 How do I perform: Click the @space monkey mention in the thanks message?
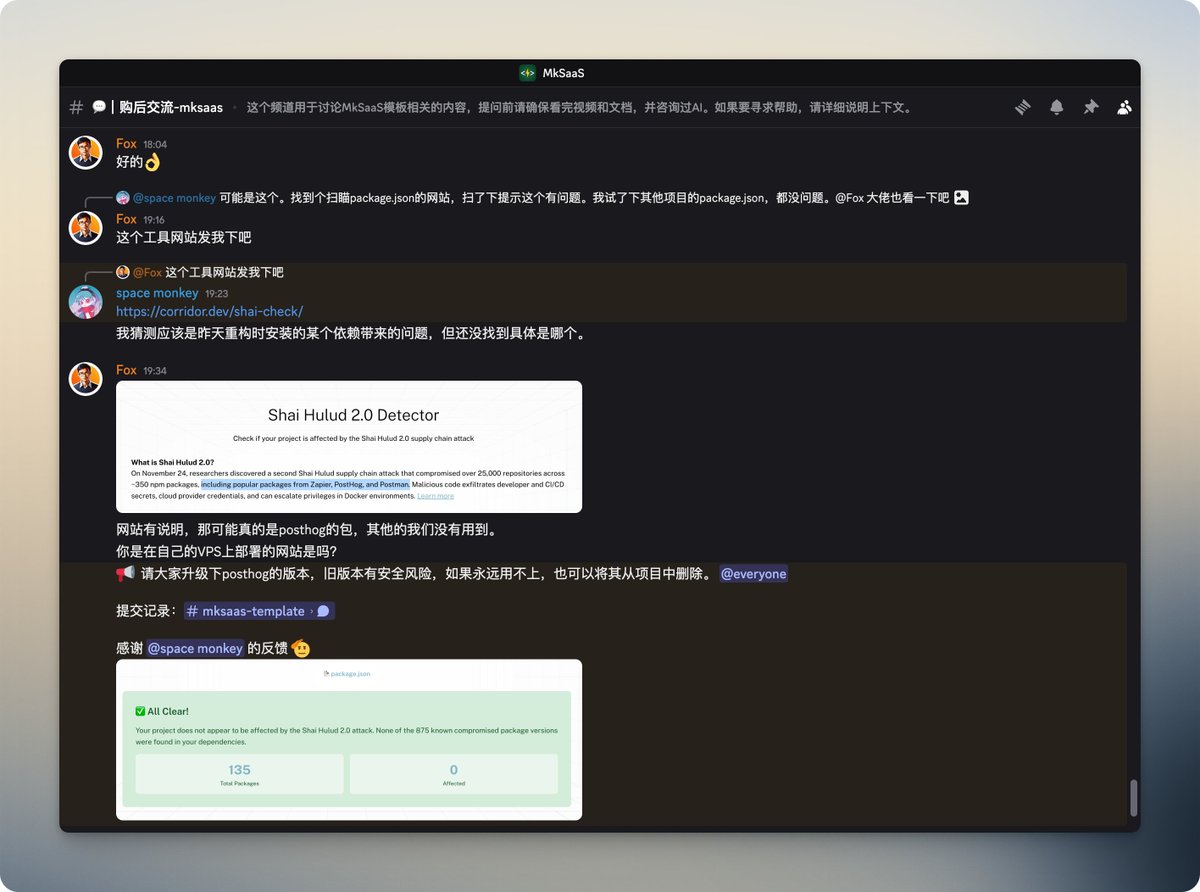pyautogui.click(x=195, y=648)
